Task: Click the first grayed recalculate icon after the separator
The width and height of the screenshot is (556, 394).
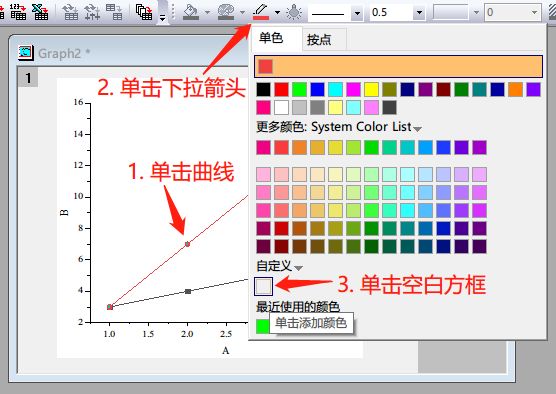Action: pyautogui.click(x=70, y=11)
